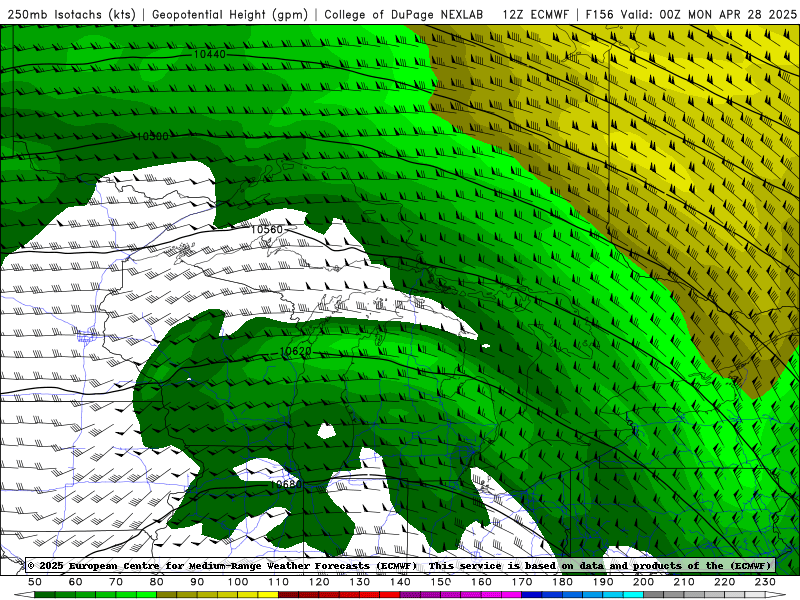Click the dark green swatch below the 50 label
This screenshot has height=600, width=800.
[45, 595]
